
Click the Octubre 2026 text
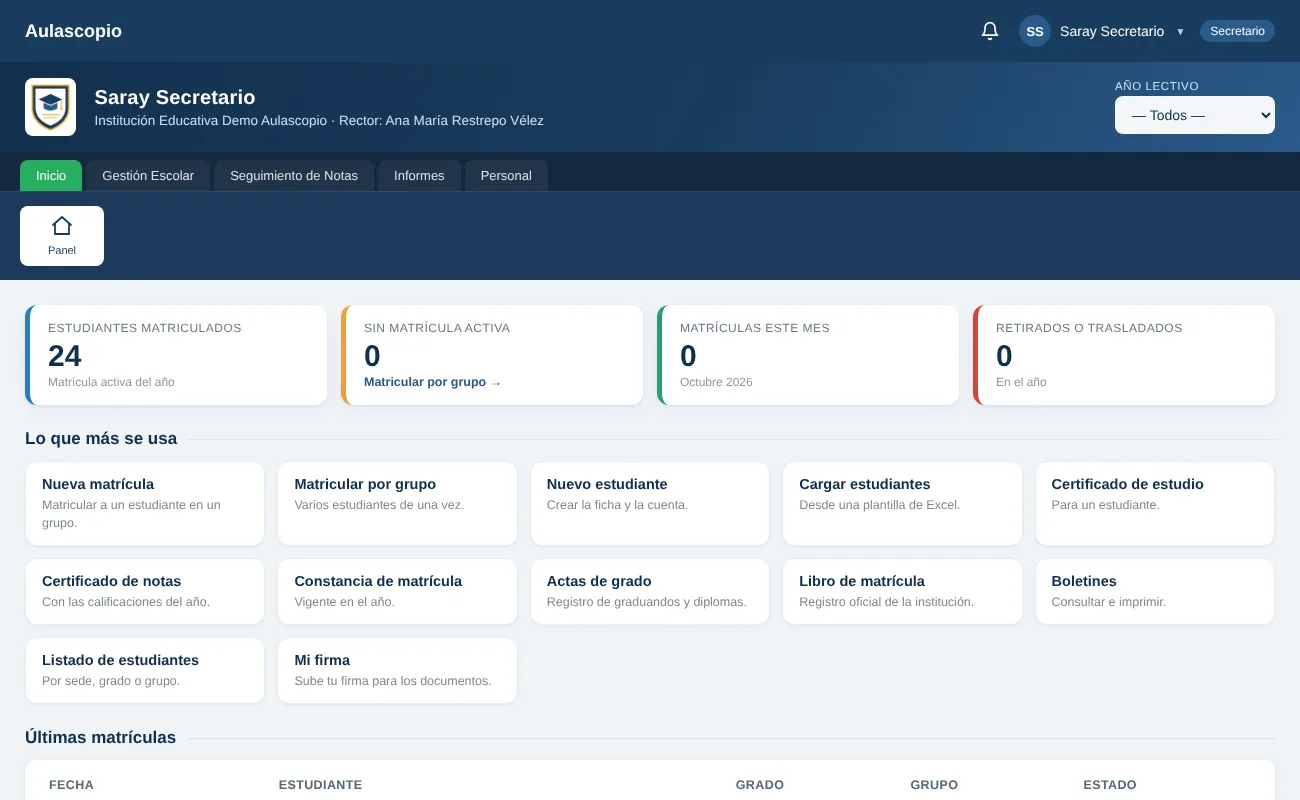pos(716,382)
